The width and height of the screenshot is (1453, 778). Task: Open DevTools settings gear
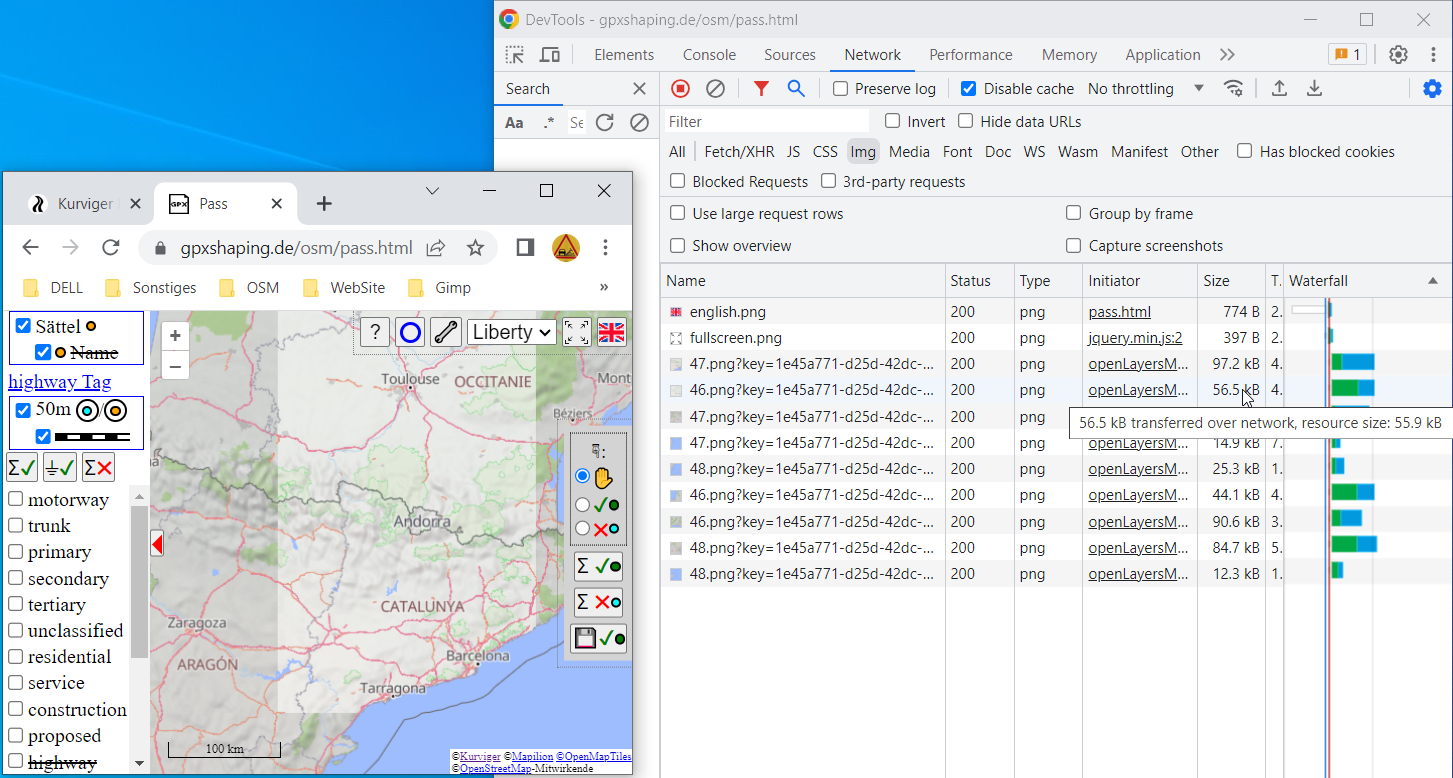[1398, 55]
